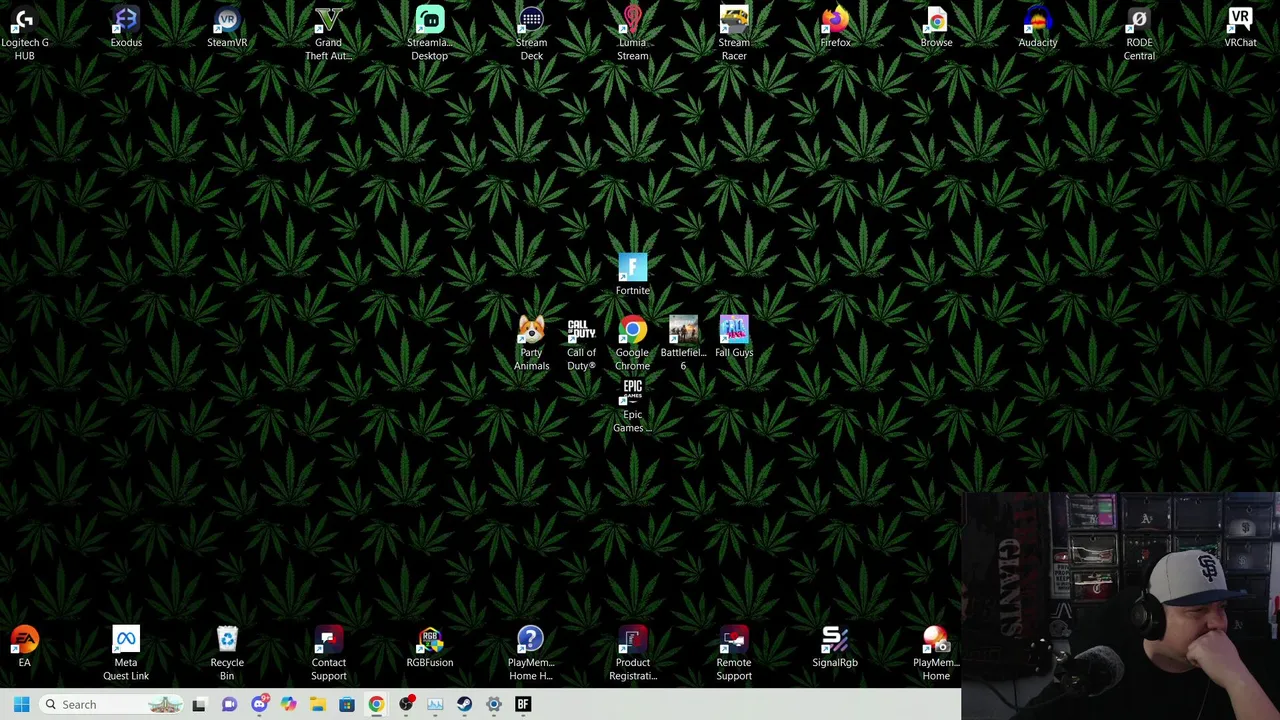The height and width of the screenshot is (720, 1280).
Task: Open Task View from the taskbar
Action: (x=199, y=704)
